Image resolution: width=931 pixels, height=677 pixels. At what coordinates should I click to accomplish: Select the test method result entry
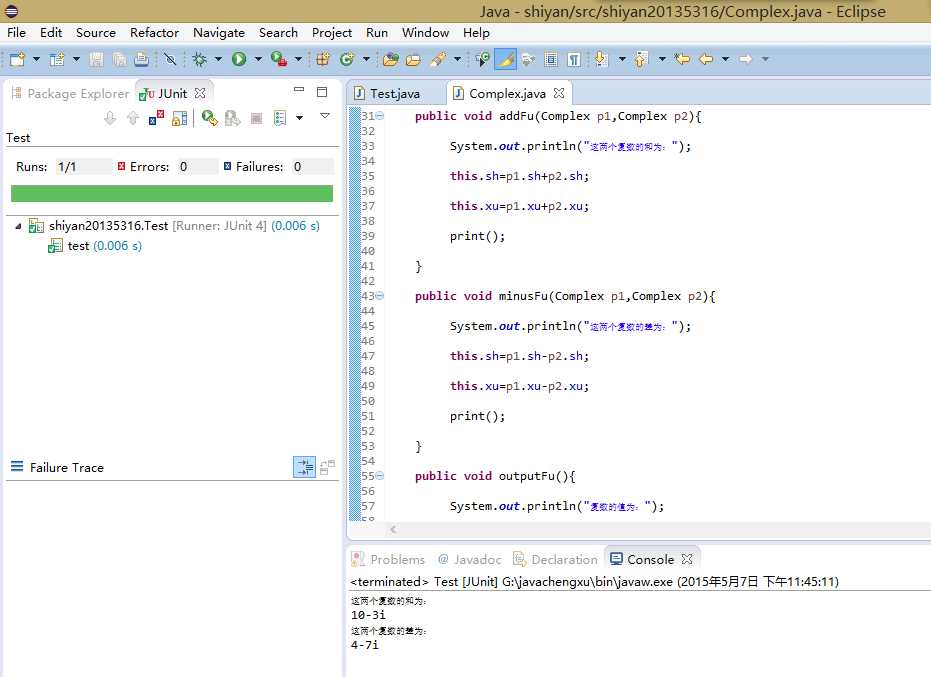pyautogui.click(x=78, y=246)
